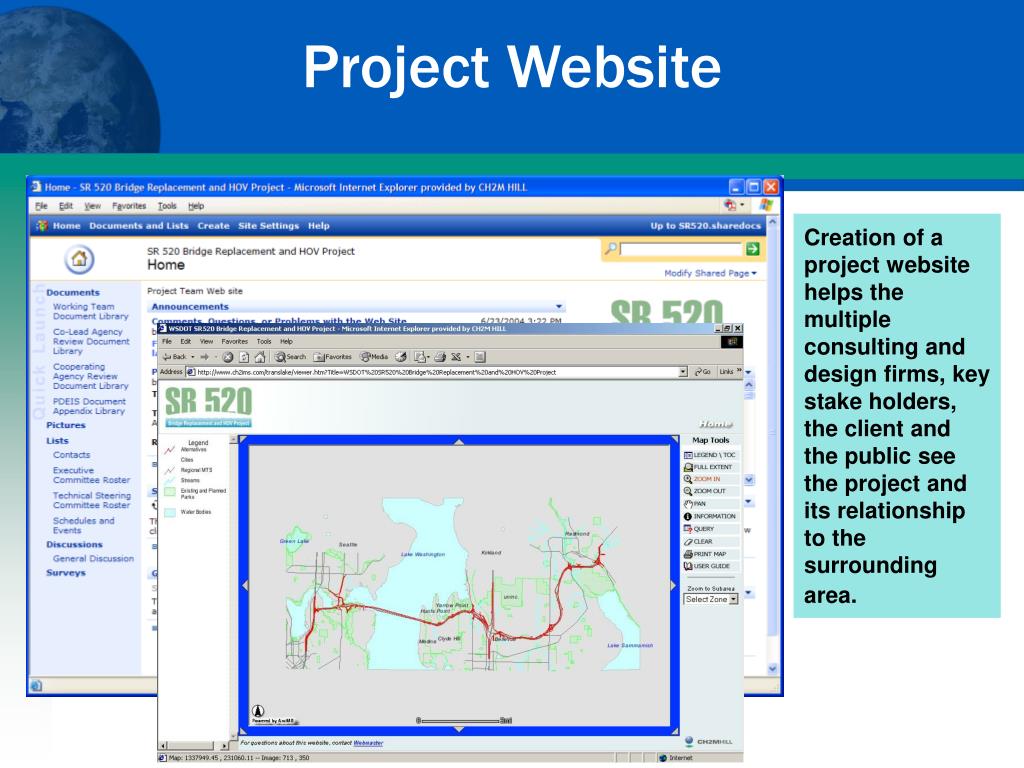Open the View menu in the Home window
This screenshot has width=1024, height=768.
pos(92,206)
